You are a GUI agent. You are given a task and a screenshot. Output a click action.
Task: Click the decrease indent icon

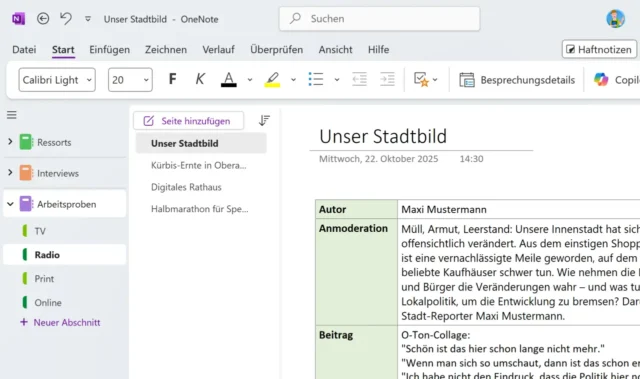click(360, 79)
